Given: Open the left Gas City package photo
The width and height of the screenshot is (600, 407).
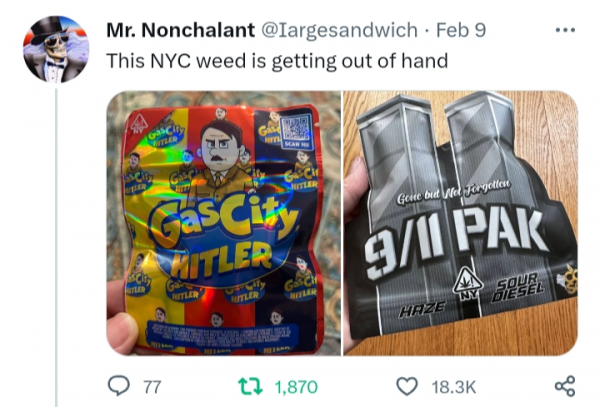Looking at the screenshot, I should click(x=223, y=223).
